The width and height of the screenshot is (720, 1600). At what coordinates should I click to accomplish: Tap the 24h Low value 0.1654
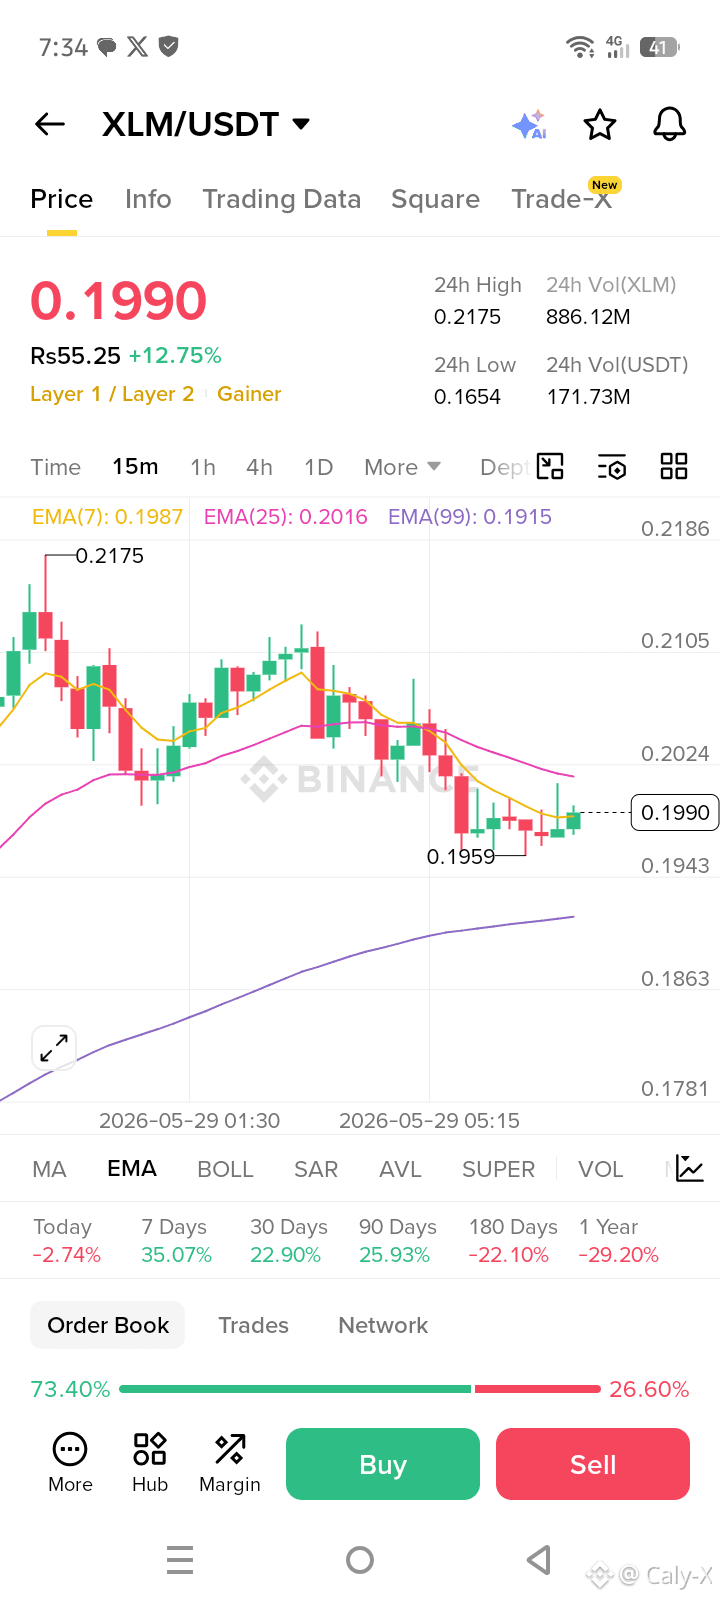467,397
